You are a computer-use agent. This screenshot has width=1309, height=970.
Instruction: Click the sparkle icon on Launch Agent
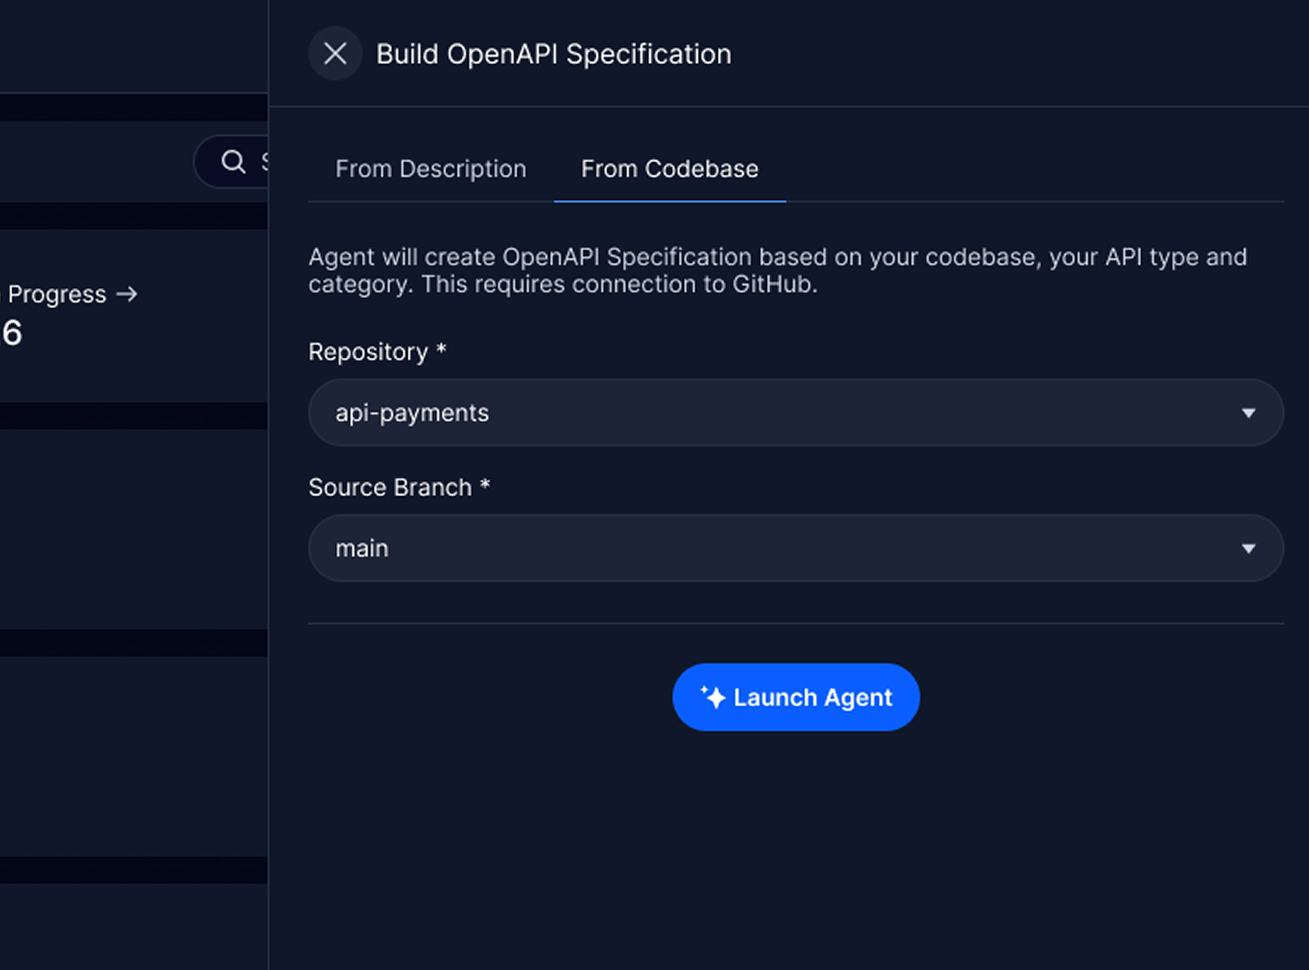[x=712, y=697]
